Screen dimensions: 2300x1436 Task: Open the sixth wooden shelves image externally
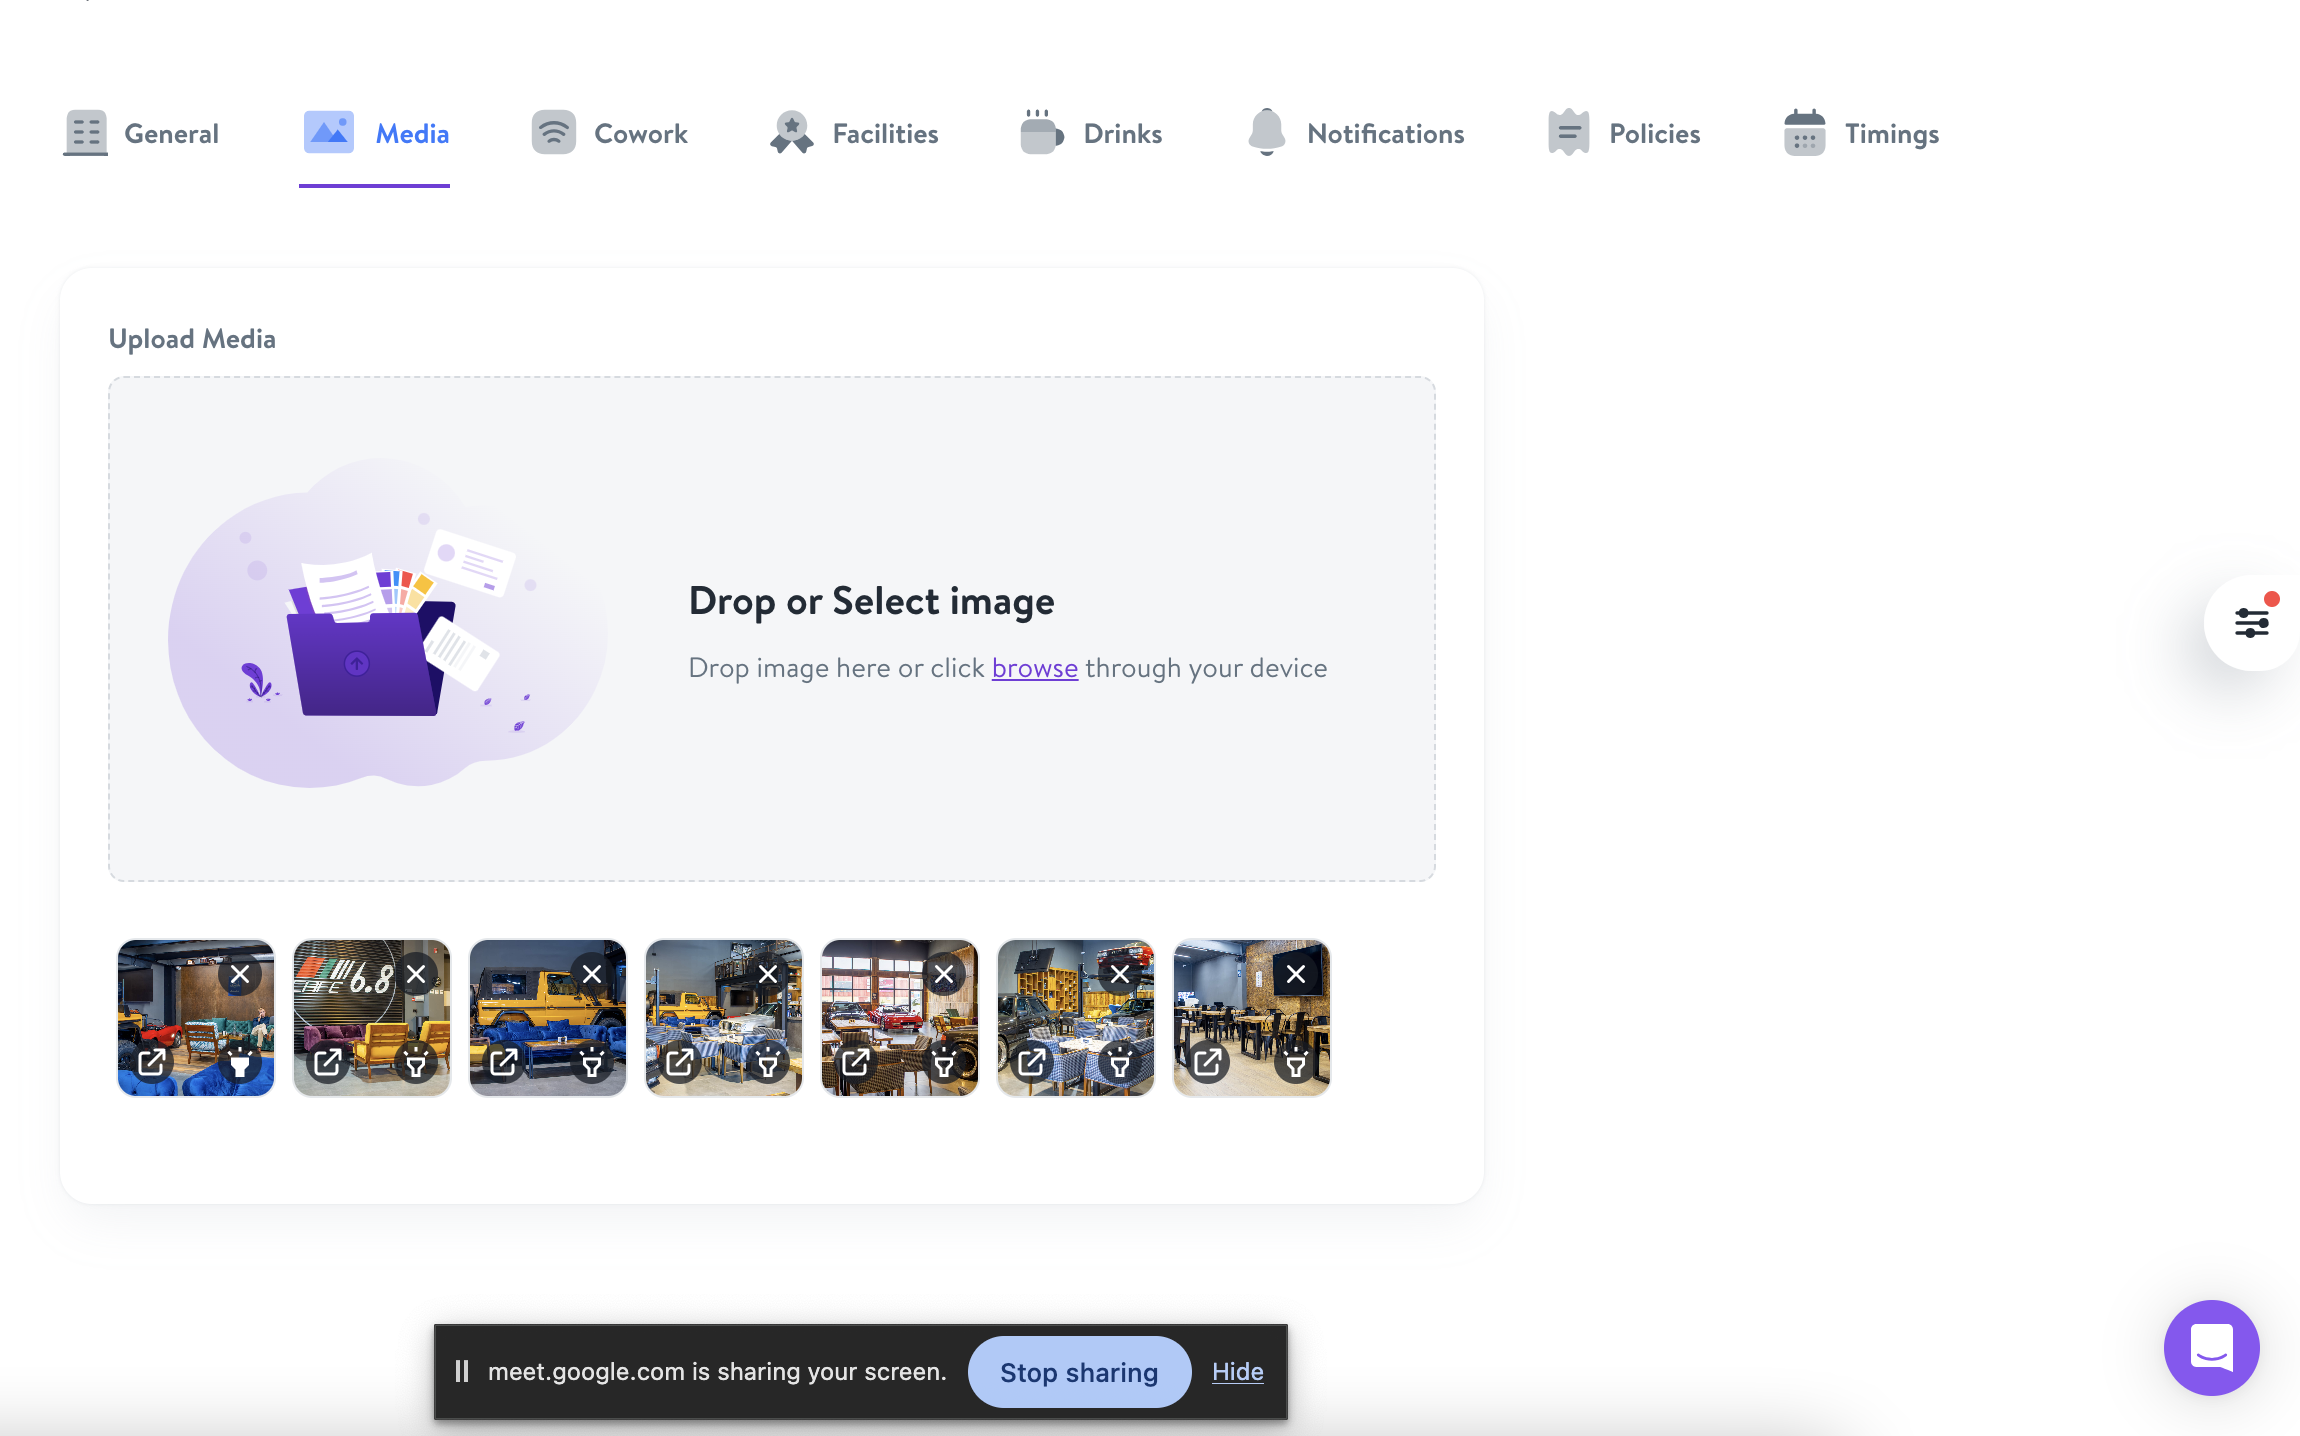pos(1032,1062)
